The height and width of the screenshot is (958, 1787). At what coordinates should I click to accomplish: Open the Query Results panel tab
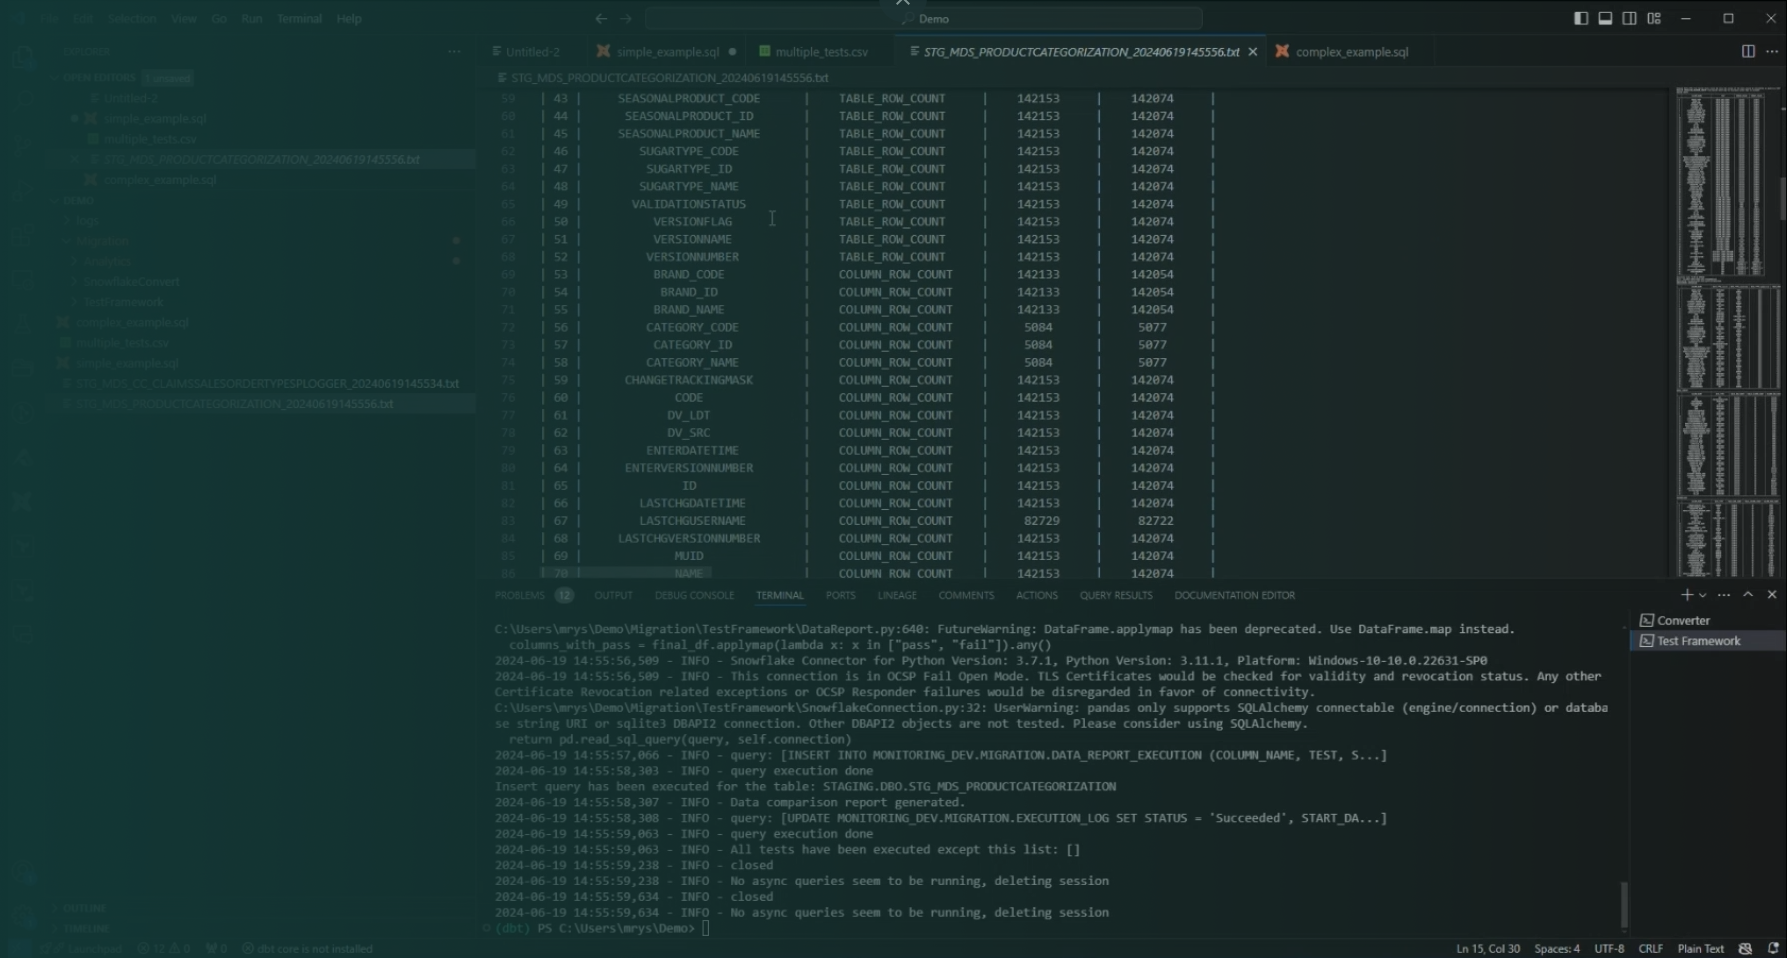pyautogui.click(x=1115, y=595)
